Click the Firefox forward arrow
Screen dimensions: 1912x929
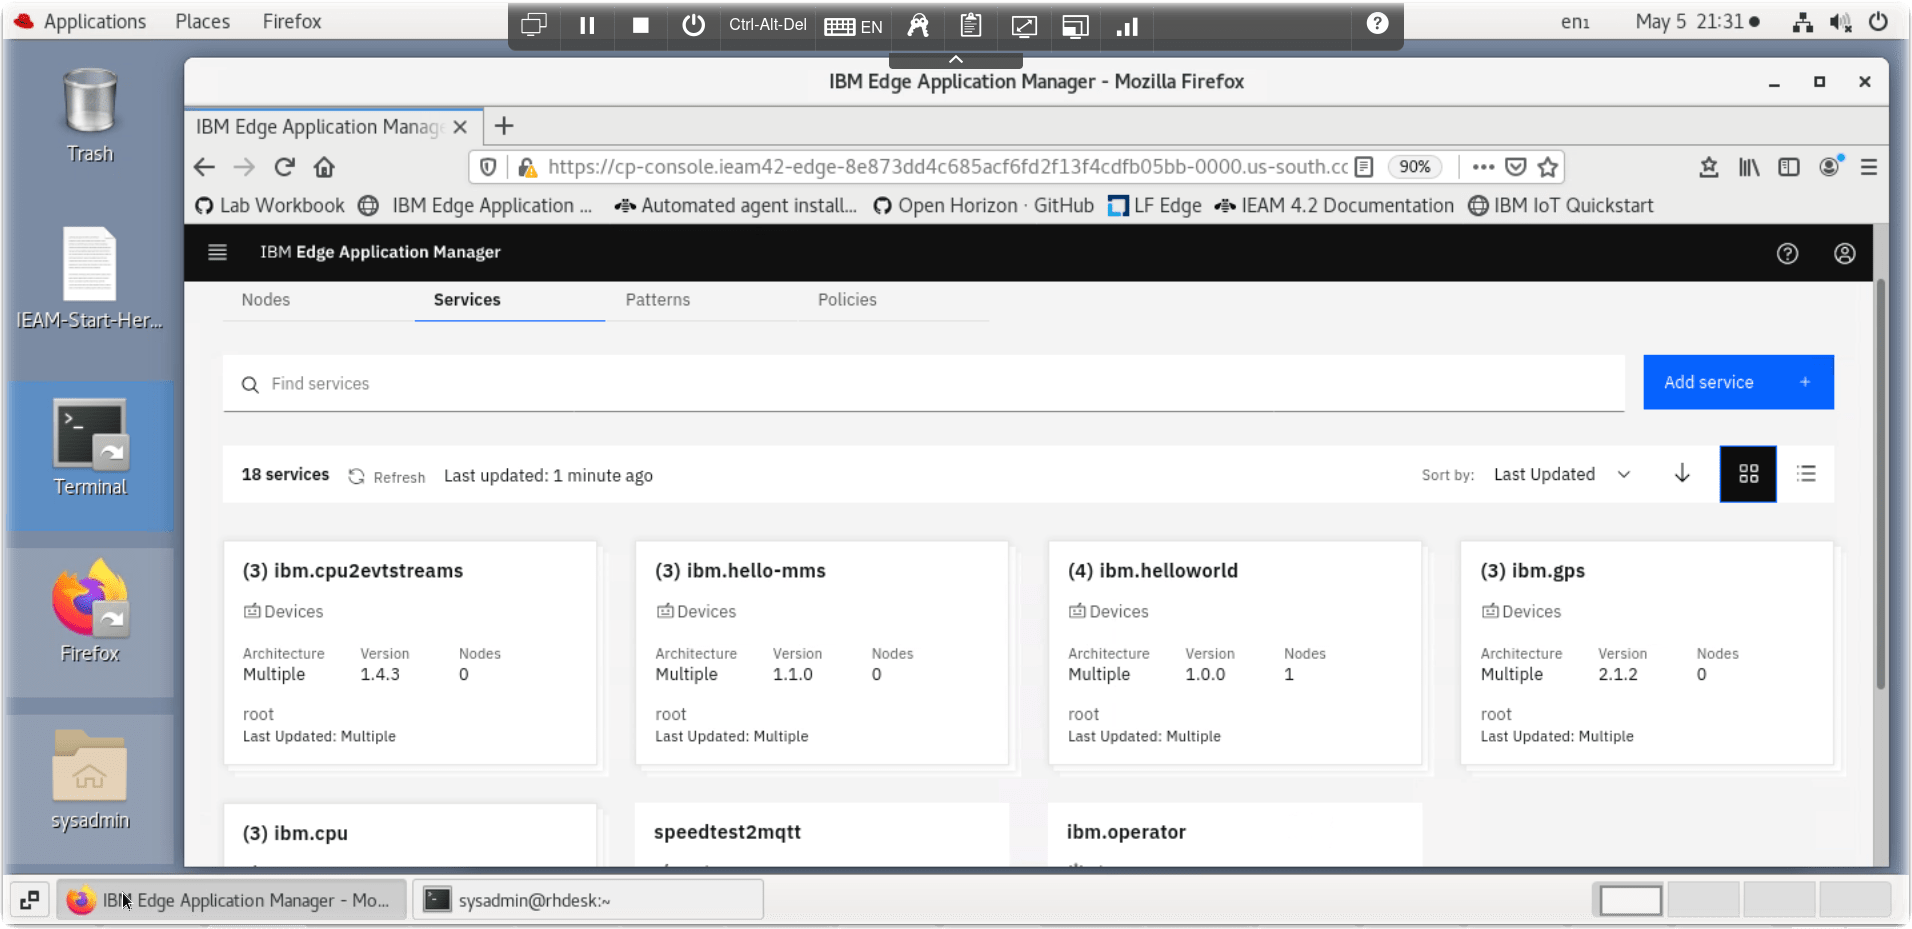click(244, 167)
